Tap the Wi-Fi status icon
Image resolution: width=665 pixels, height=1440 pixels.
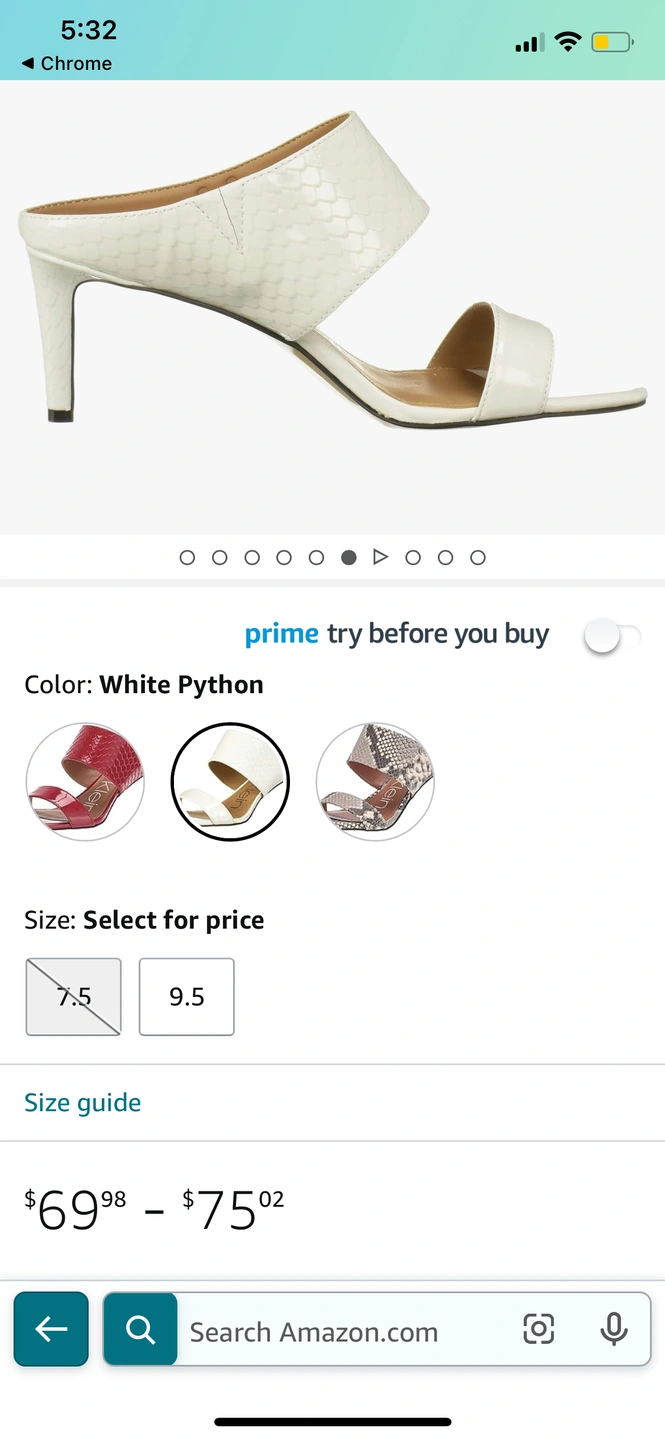click(568, 42)
